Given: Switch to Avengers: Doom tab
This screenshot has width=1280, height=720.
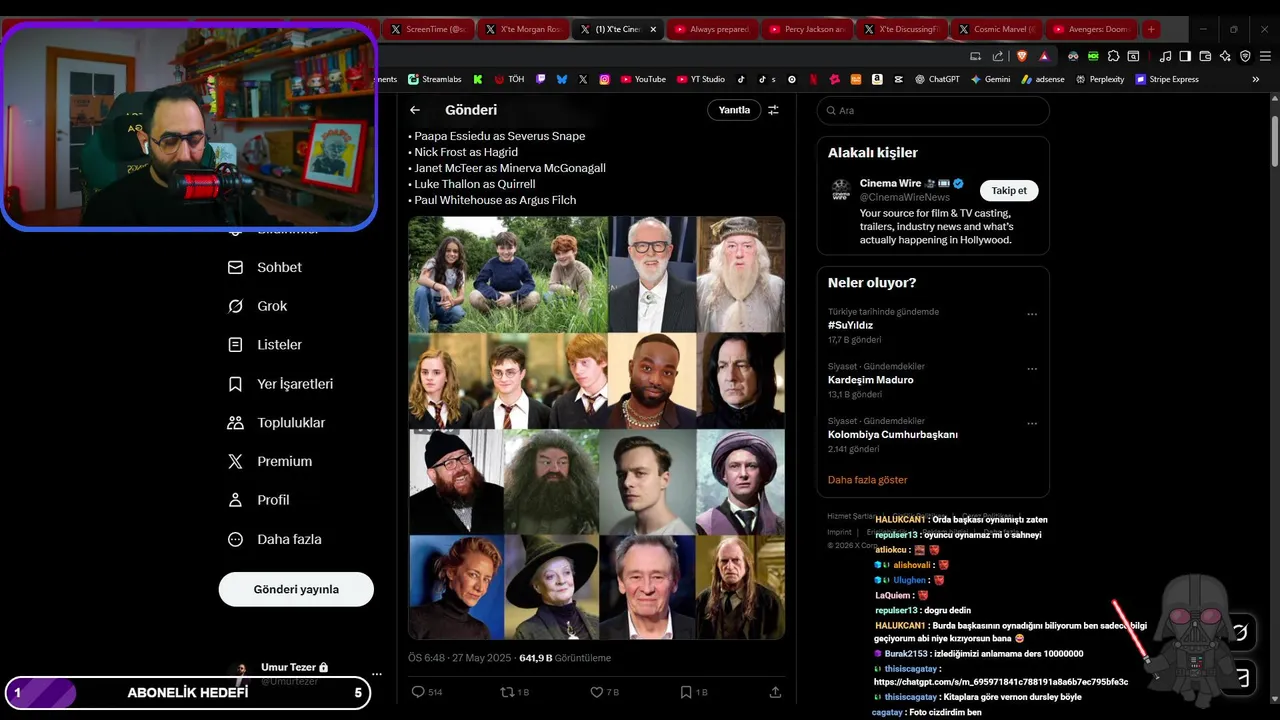Looking at the screenshot, I should [x=1090, y=29].
